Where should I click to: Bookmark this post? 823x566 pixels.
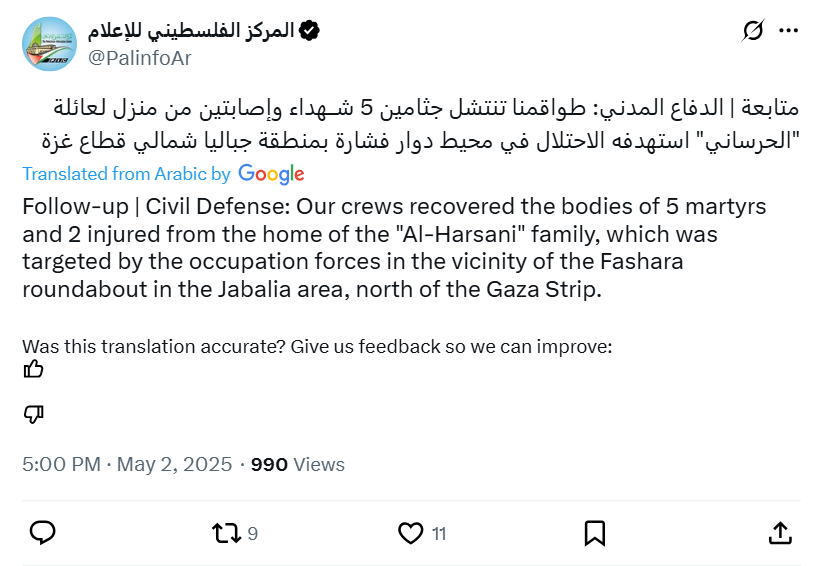594,533
